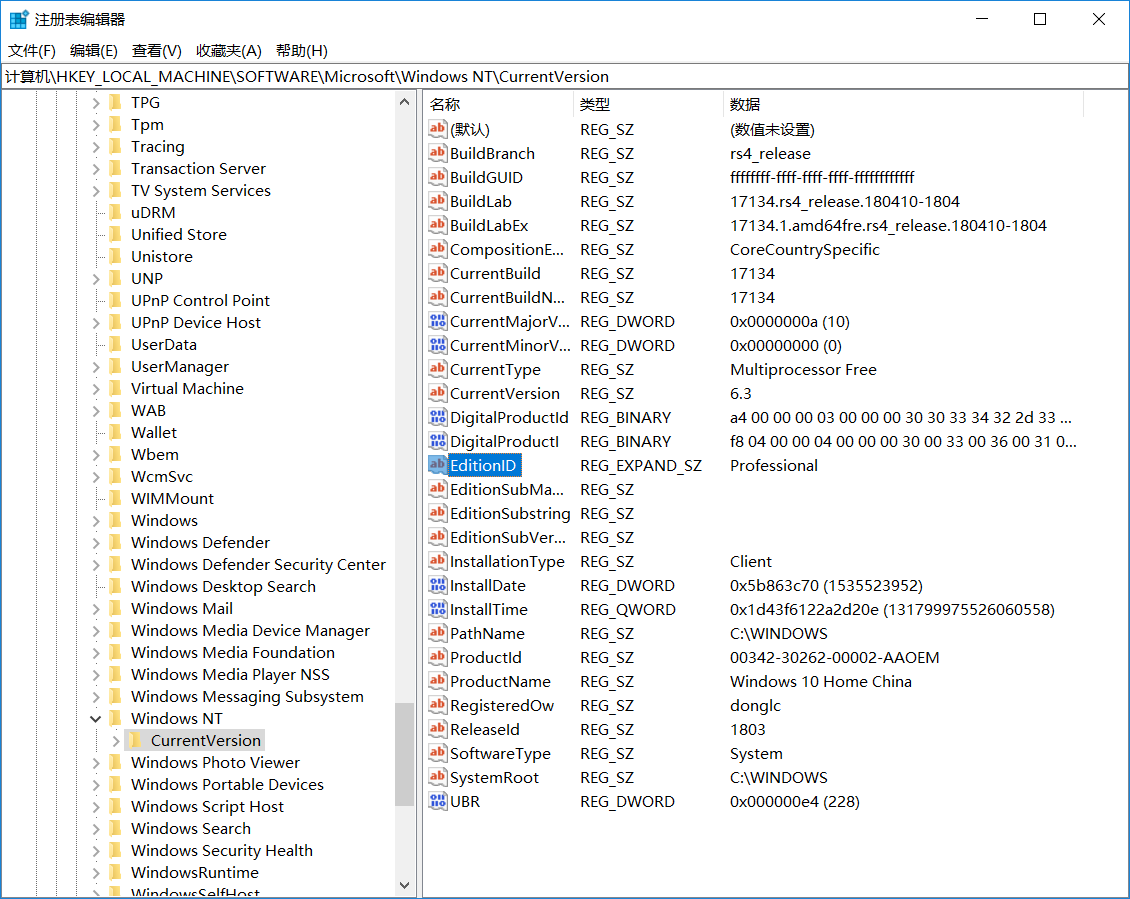Click the tree pane scroll up arrow
This screenshot has height=899, width=1130.
pos(404,102)
